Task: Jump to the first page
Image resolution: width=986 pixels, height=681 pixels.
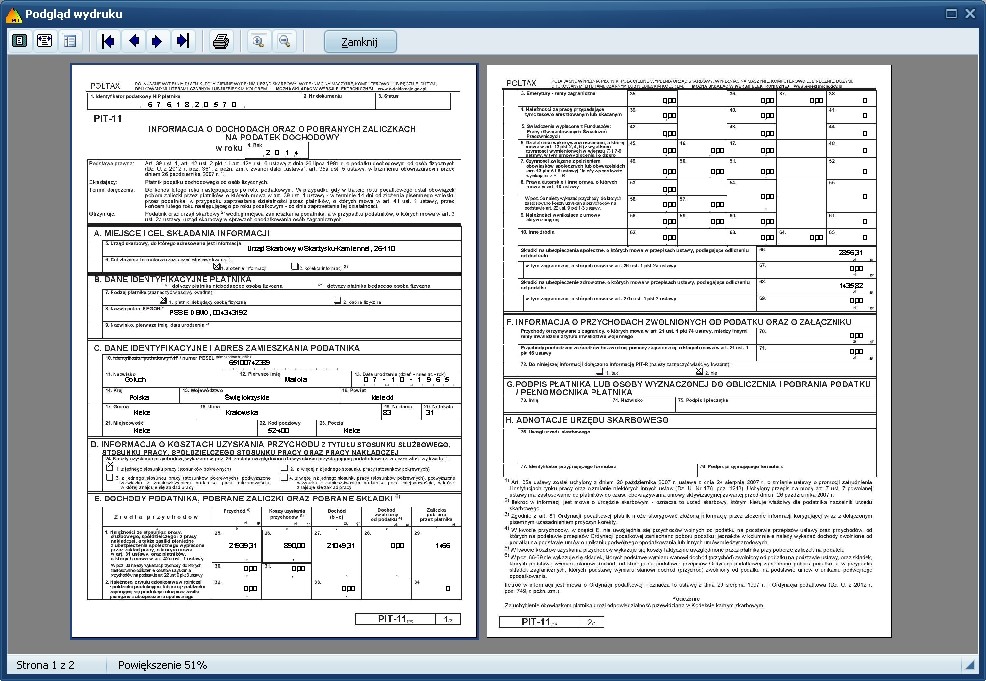Action: (108, 42)
